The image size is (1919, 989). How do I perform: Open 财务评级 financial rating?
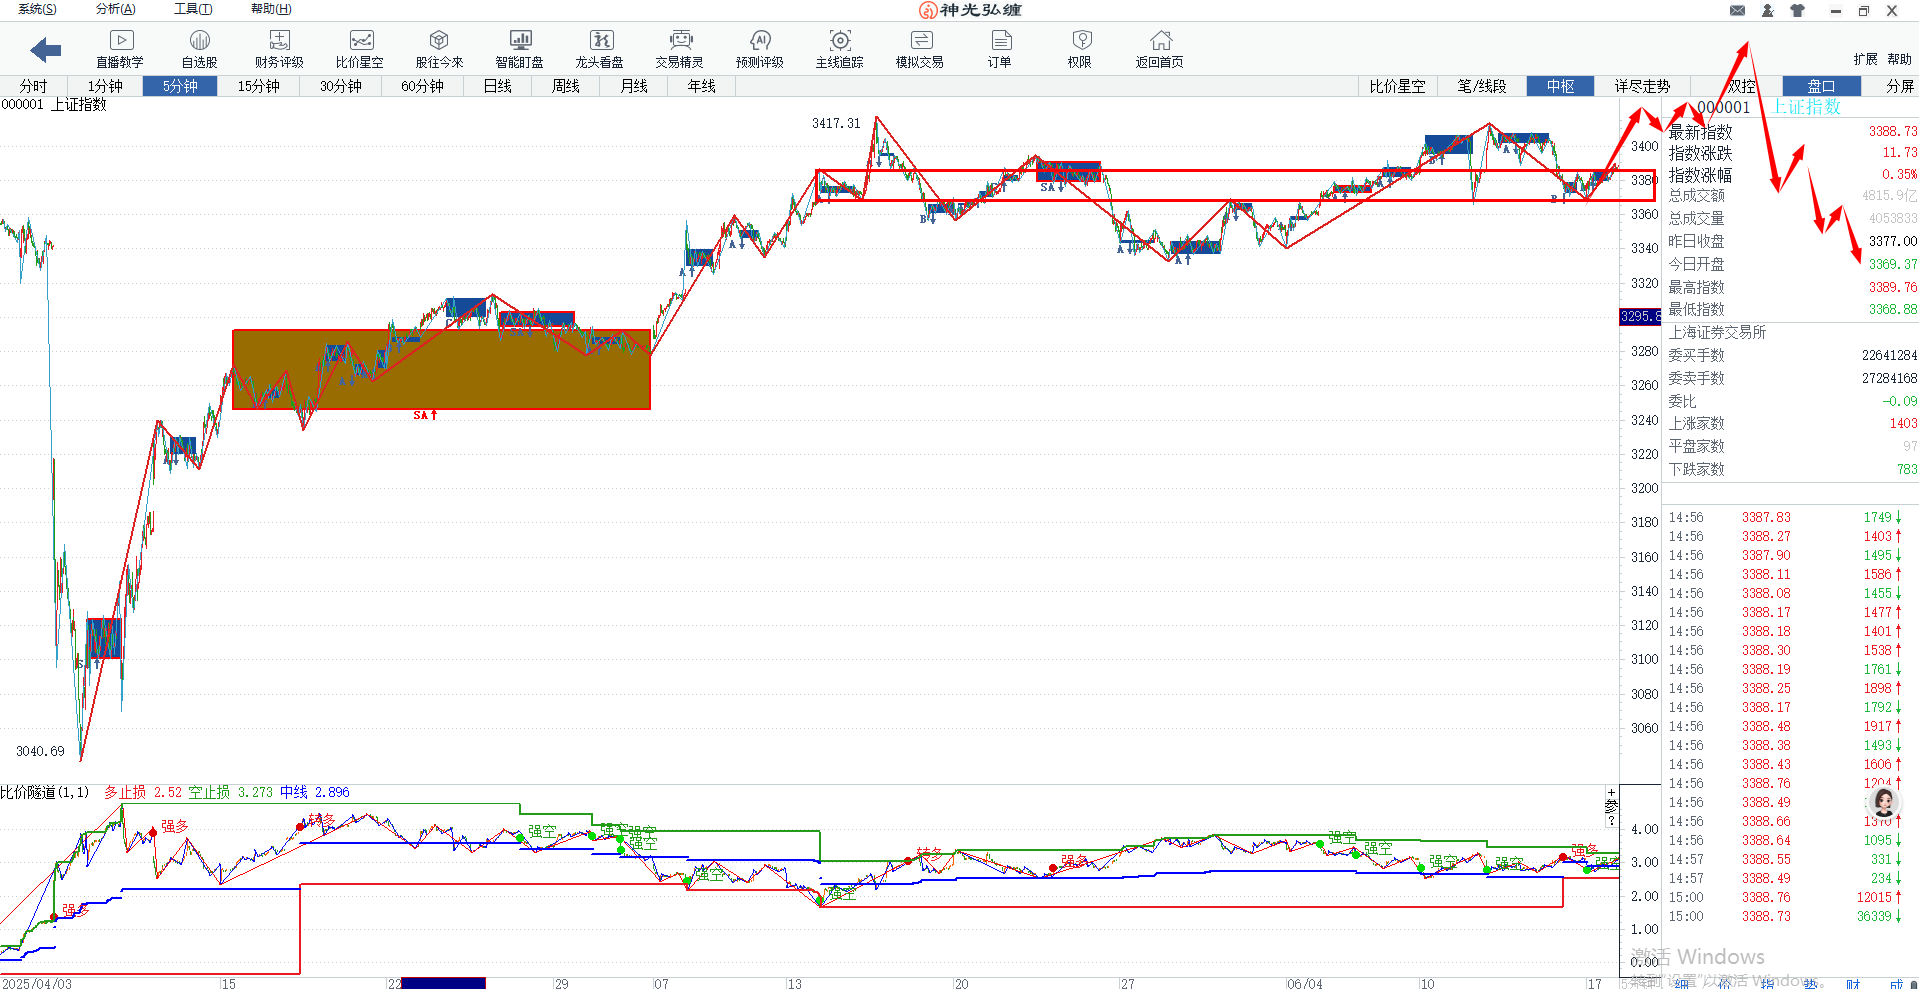point(279,48)
